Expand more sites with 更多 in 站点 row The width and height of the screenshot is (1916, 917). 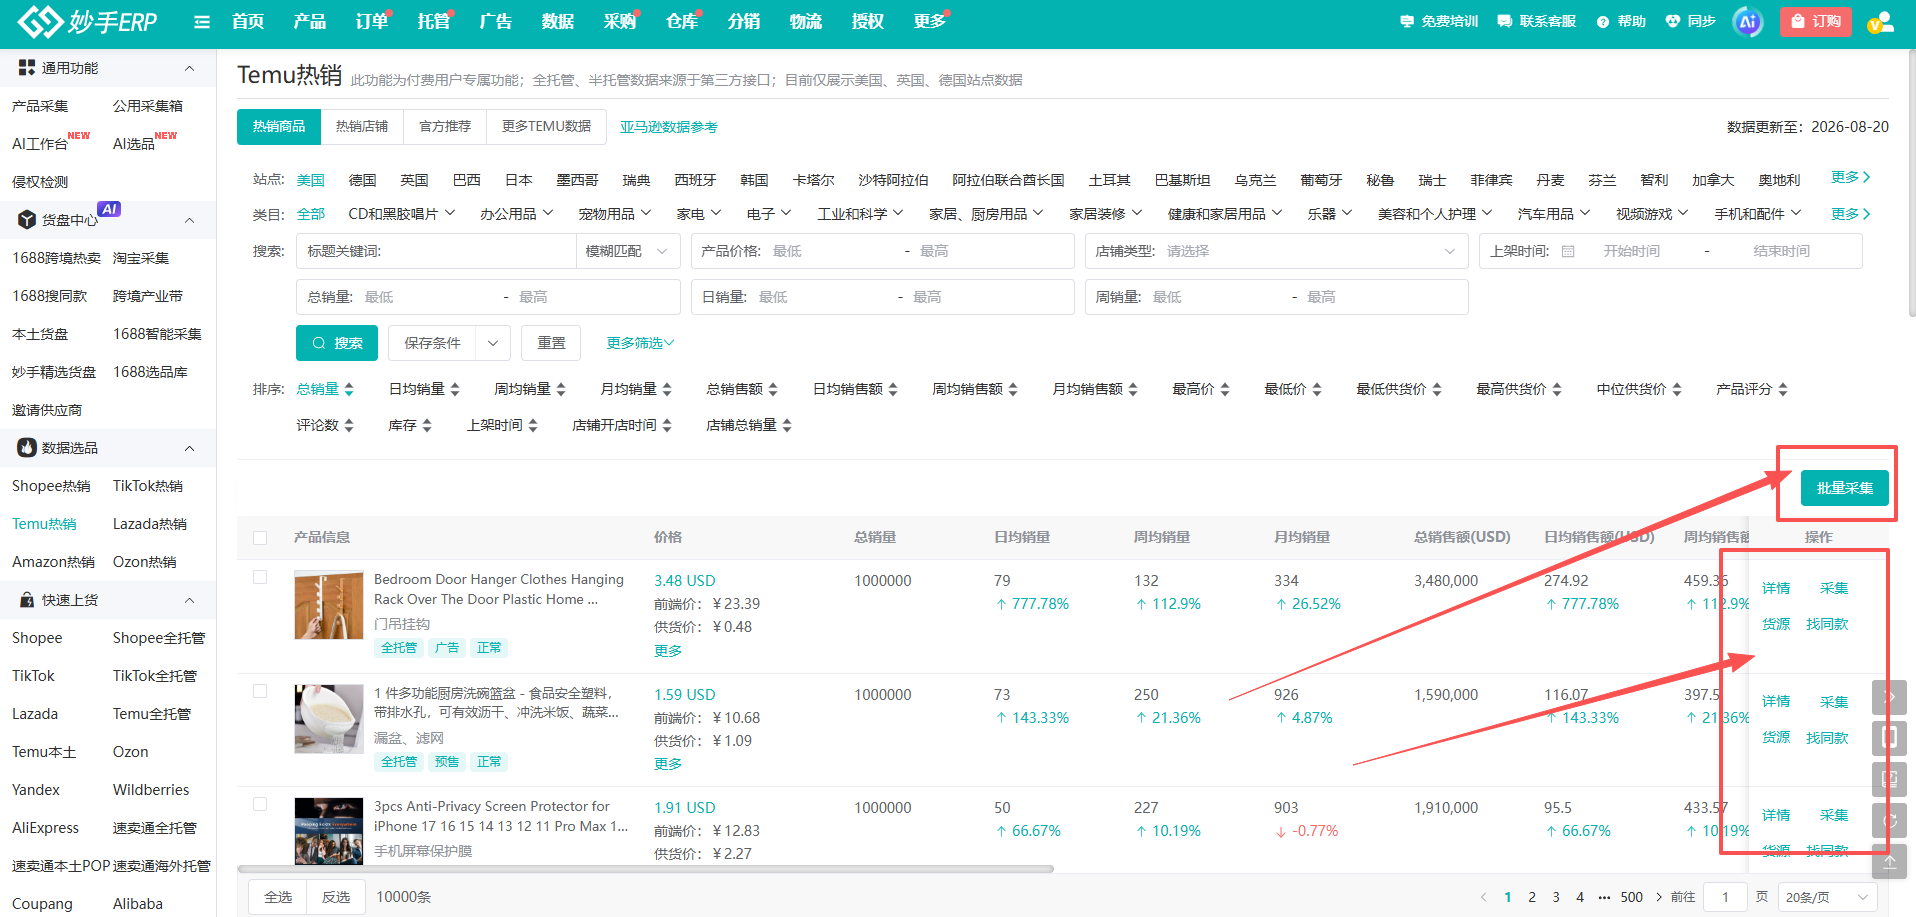pos(1850,177)
